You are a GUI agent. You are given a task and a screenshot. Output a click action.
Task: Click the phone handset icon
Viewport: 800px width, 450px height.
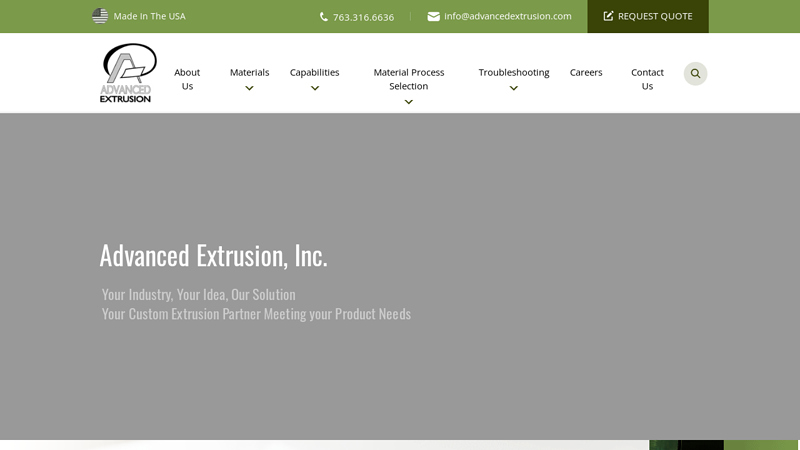click(323, 17)
